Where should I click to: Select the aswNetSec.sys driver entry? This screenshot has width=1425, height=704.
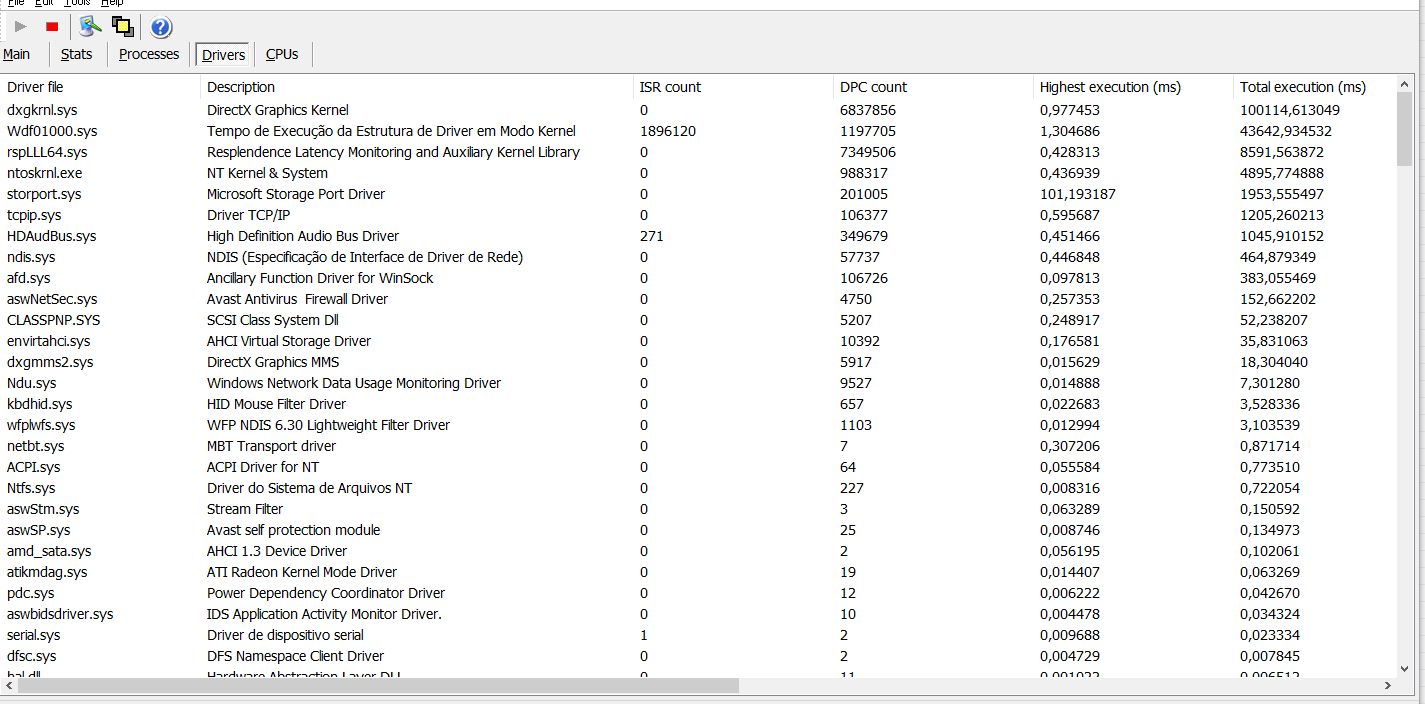click(x=52, y=299)
